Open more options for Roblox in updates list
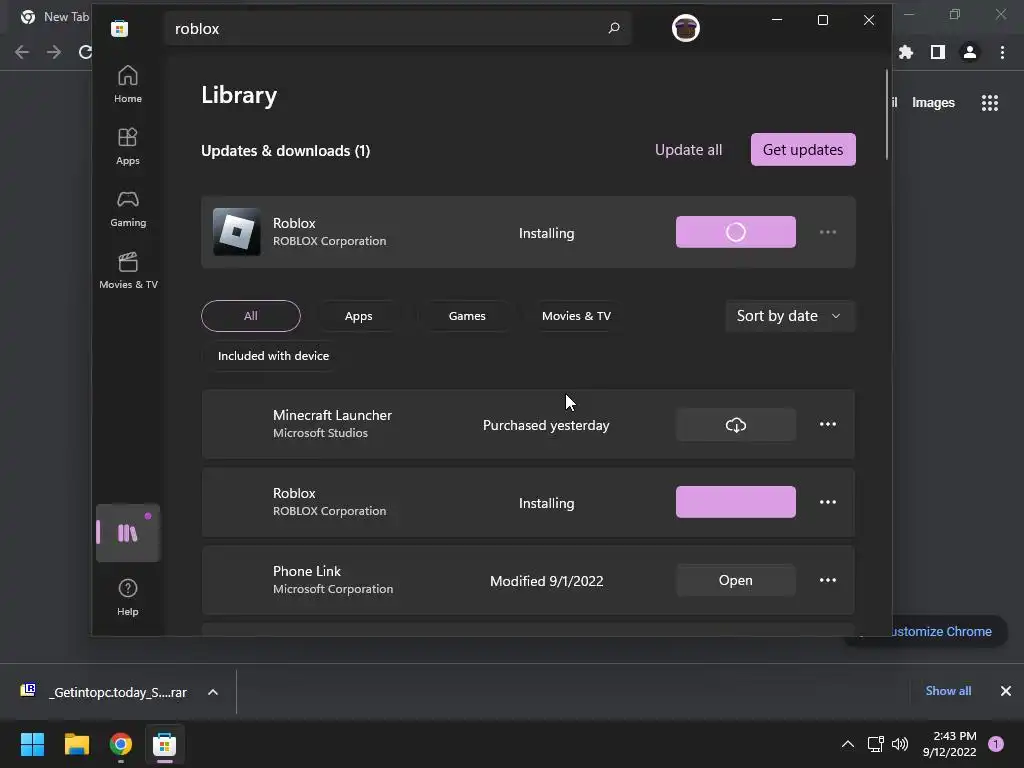 coord(827,232)
